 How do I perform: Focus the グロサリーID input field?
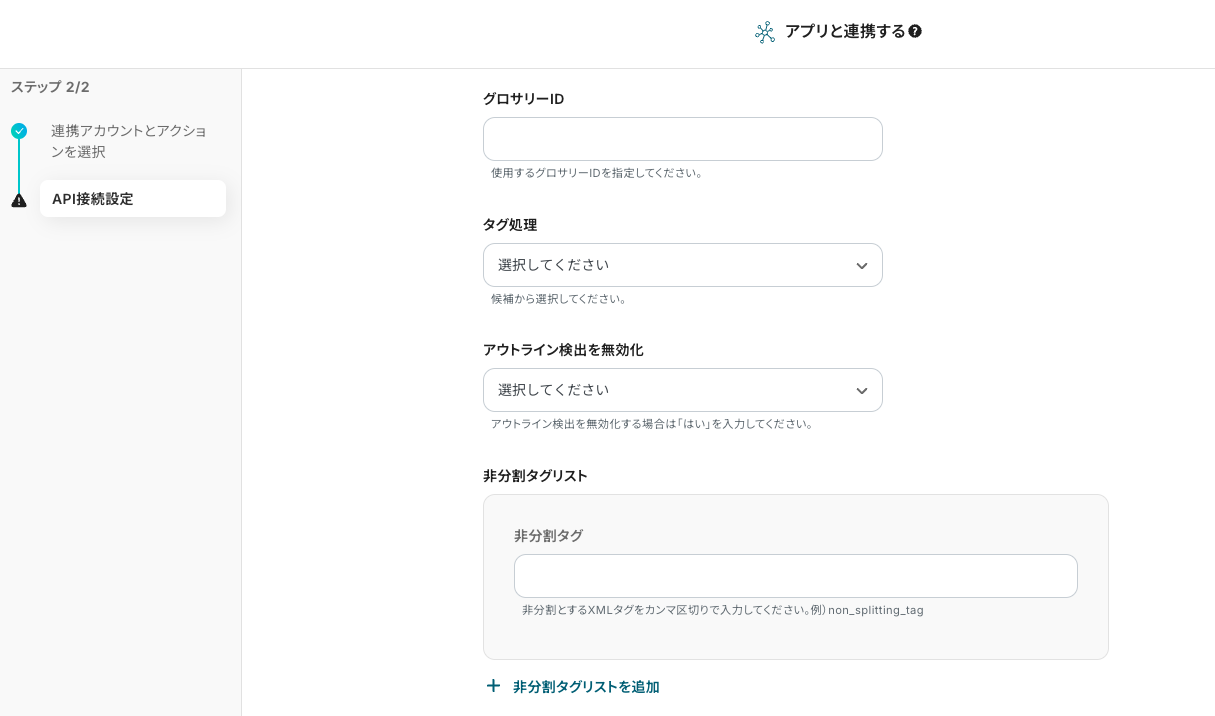[682, 139]
